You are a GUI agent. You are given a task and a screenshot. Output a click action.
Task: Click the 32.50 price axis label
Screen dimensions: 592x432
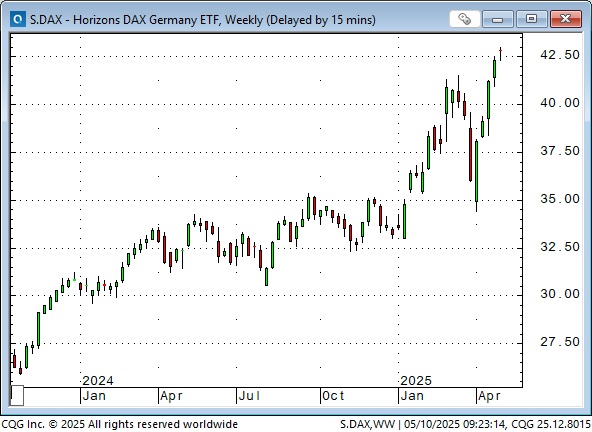click(560, 247)
